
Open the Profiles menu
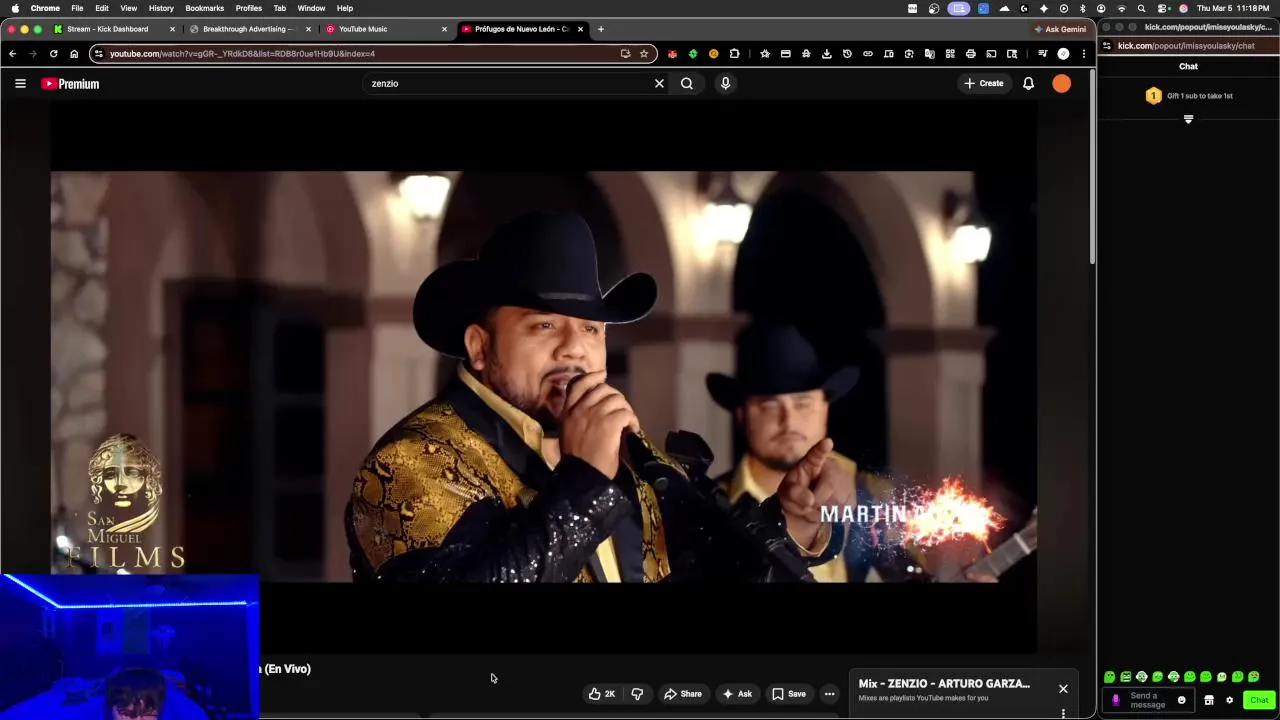248,8
